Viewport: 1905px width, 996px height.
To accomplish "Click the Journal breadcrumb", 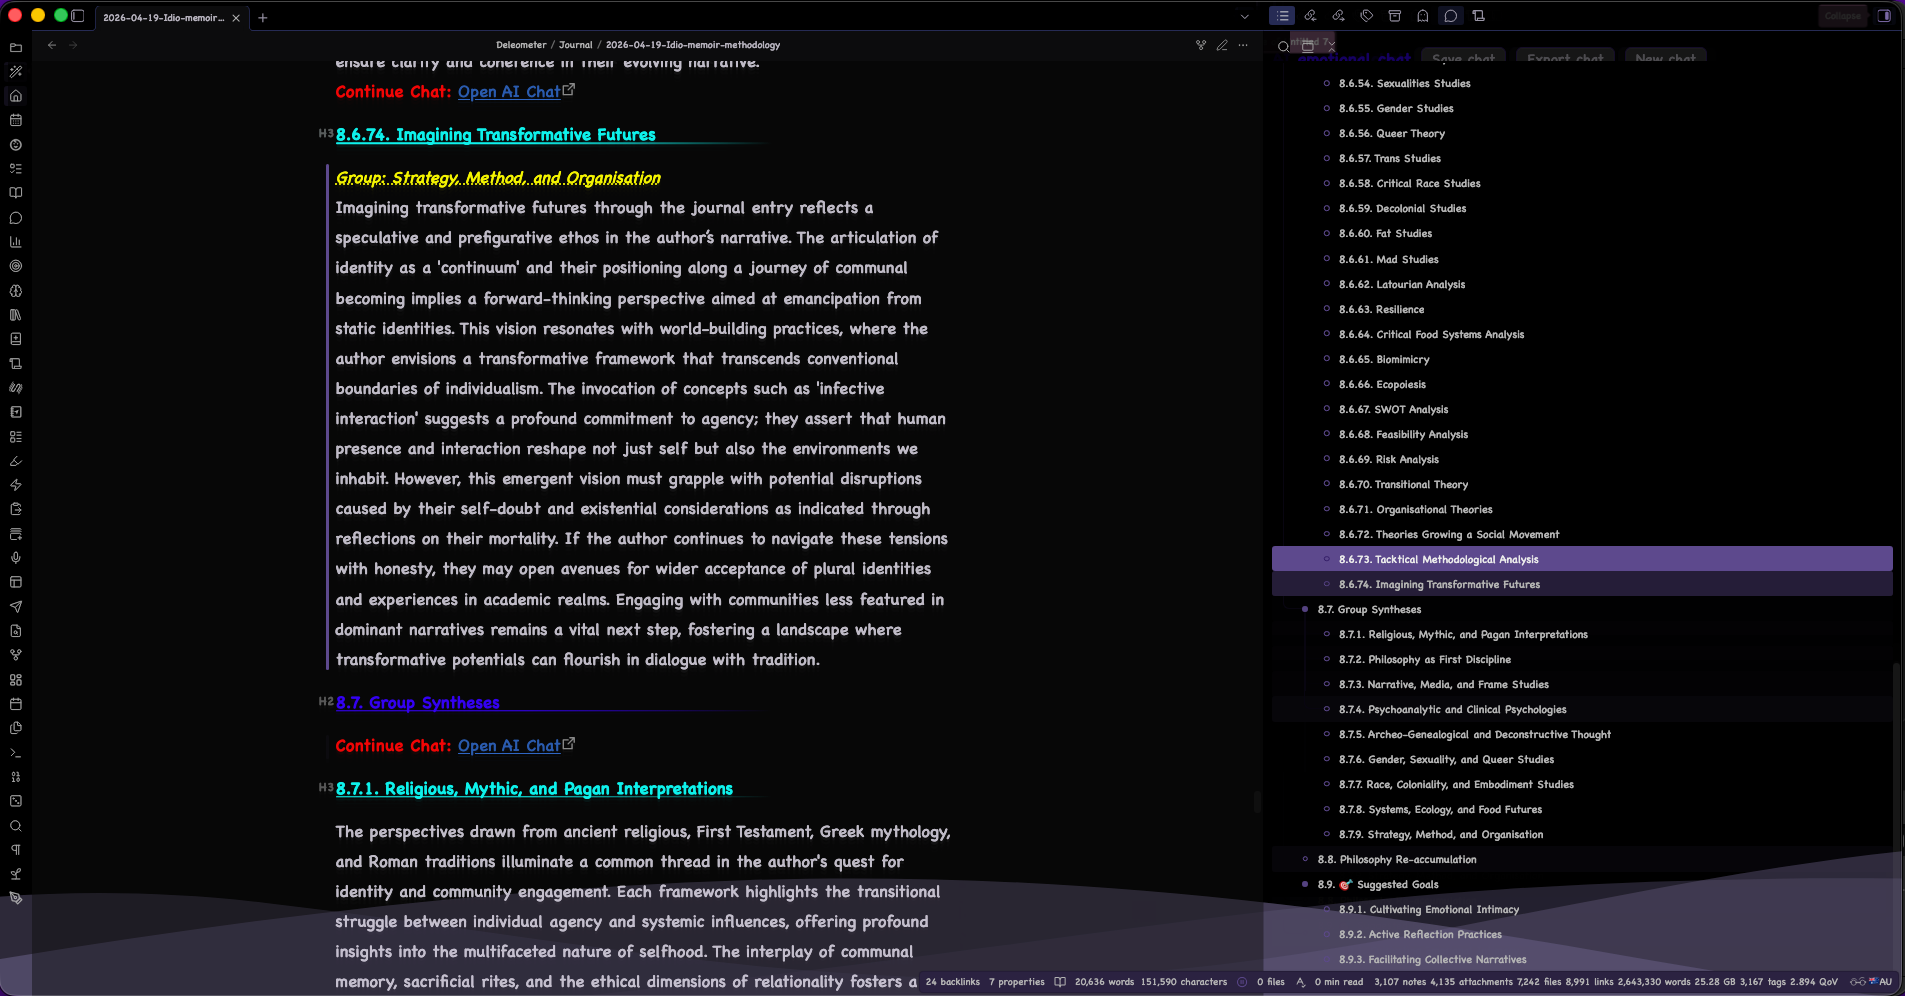I will [575, 45].
